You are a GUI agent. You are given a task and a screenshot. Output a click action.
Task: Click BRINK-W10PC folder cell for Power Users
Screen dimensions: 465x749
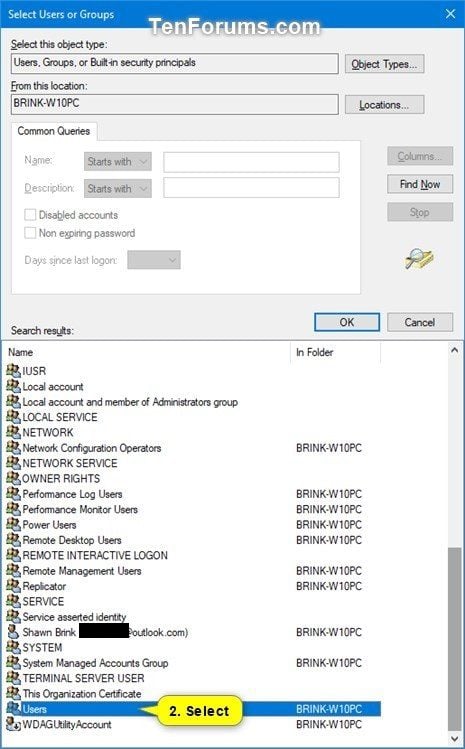329,524
